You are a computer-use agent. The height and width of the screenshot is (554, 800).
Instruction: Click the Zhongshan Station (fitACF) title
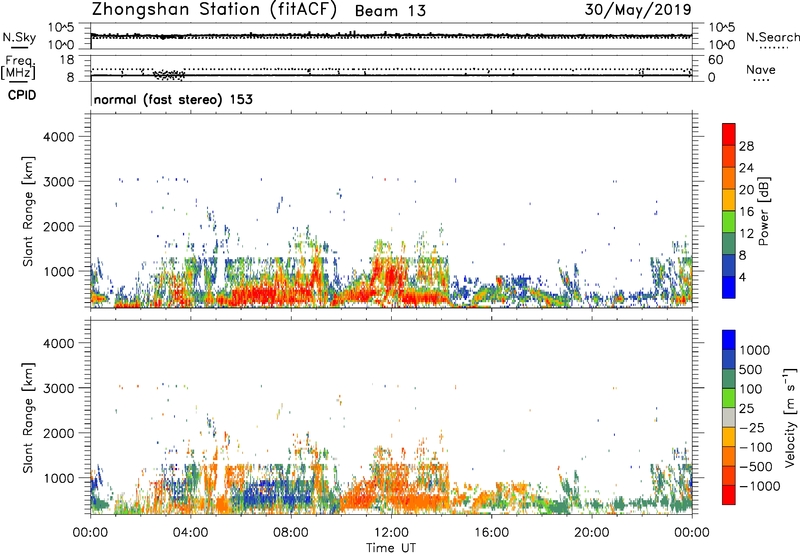click(214, 10)
